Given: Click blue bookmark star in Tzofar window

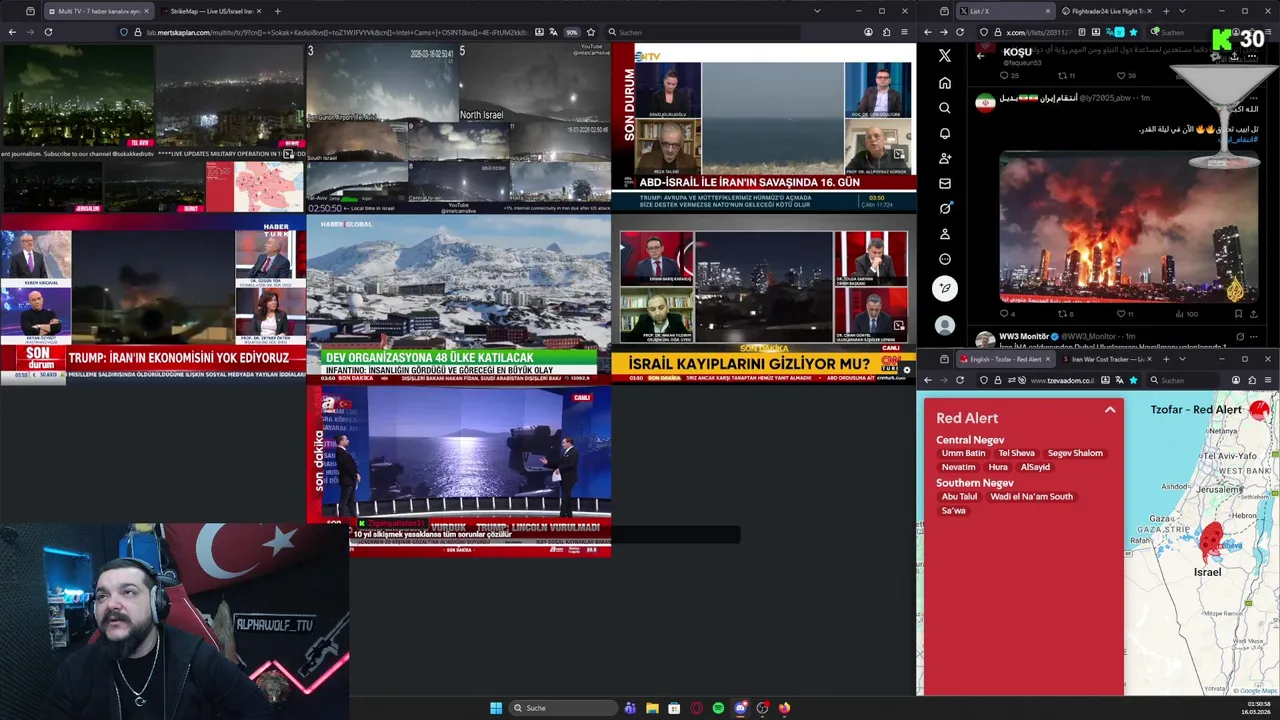Looking at the screenshot, I should point(1133,380).
